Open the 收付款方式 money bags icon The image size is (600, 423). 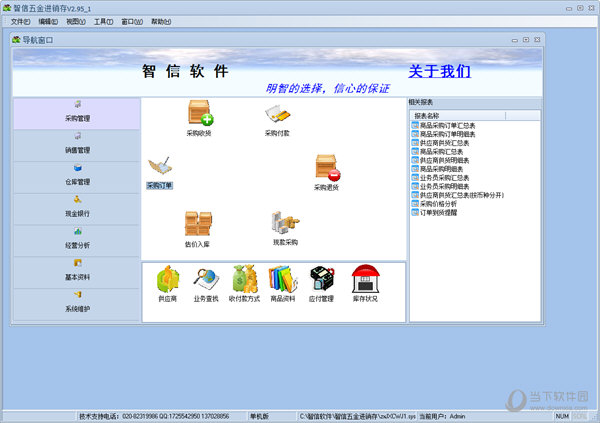[245, 279]
